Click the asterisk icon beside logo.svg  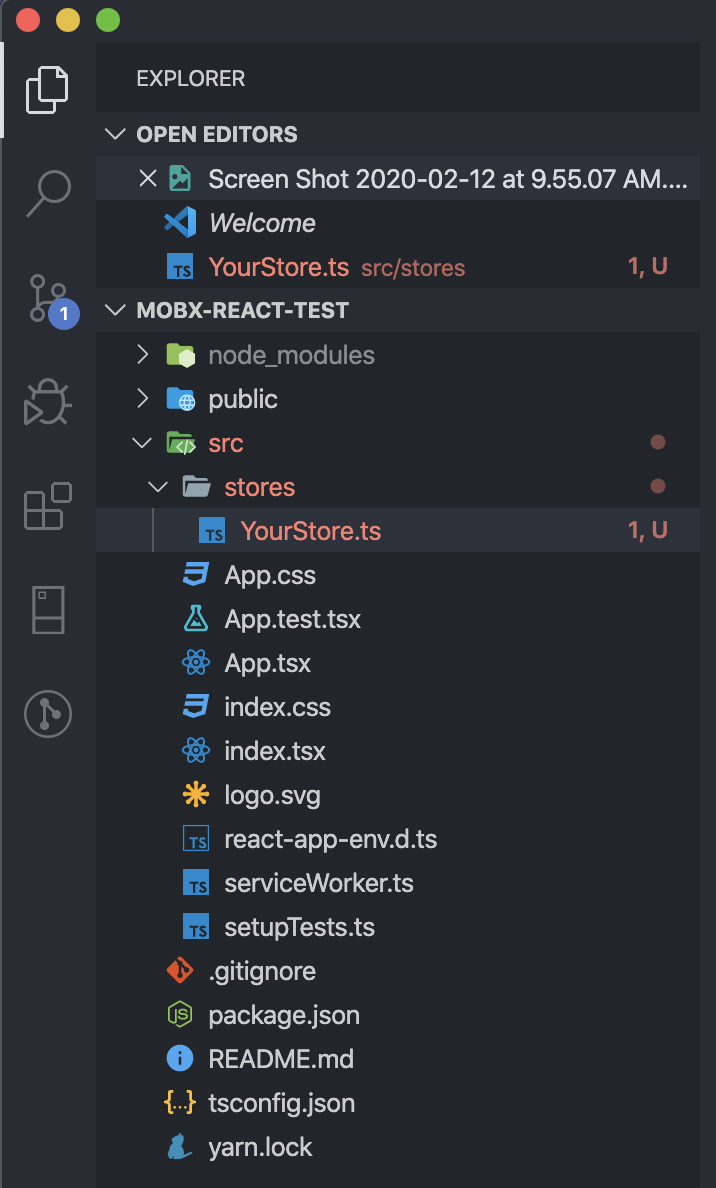pos(196,795)
